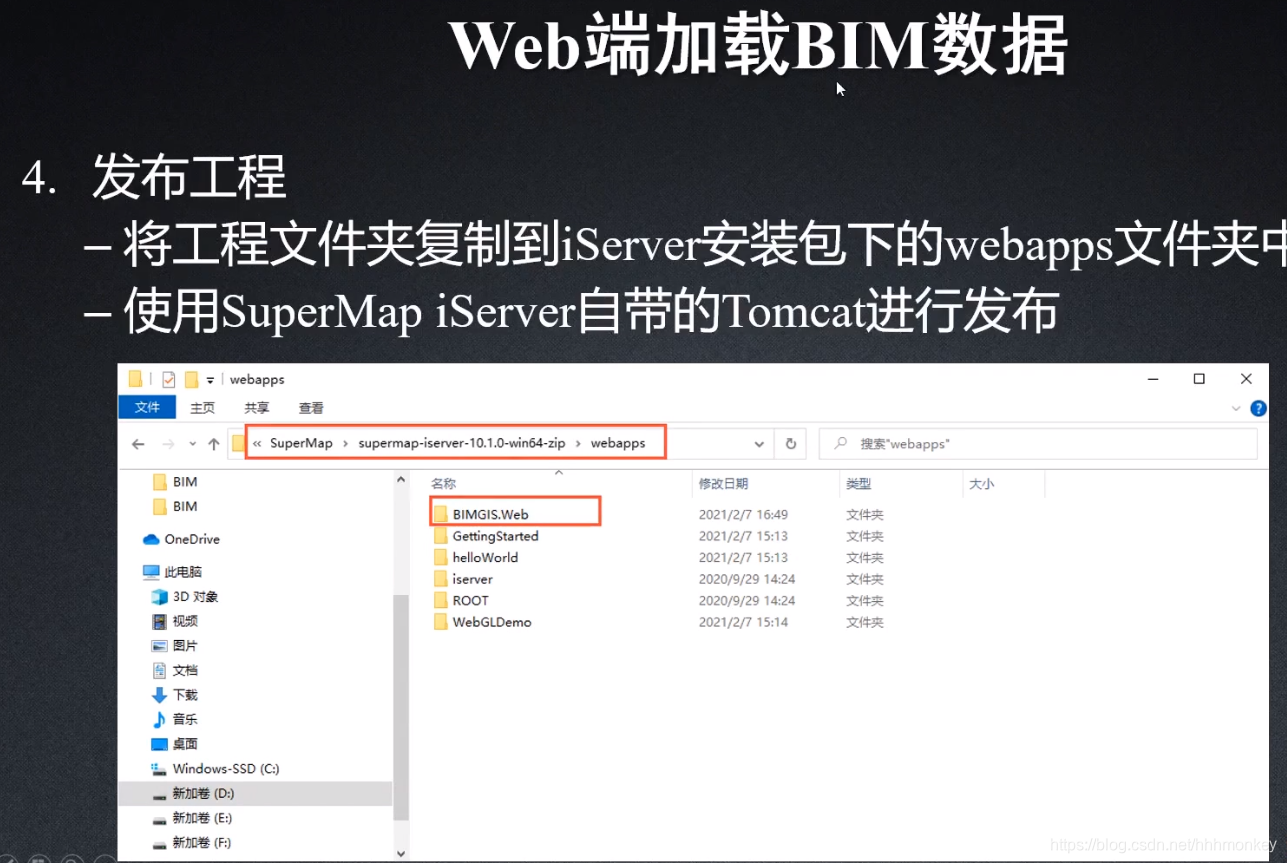Screen dimensions: 1287x863
Task: Click the 2021/2/7 16:49 date cell
Action: click(743, 514)
